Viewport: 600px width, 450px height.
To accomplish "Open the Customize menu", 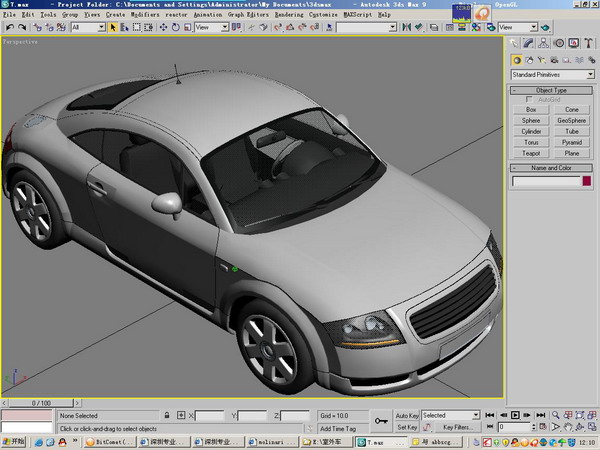I will click(x=323, y=15).
